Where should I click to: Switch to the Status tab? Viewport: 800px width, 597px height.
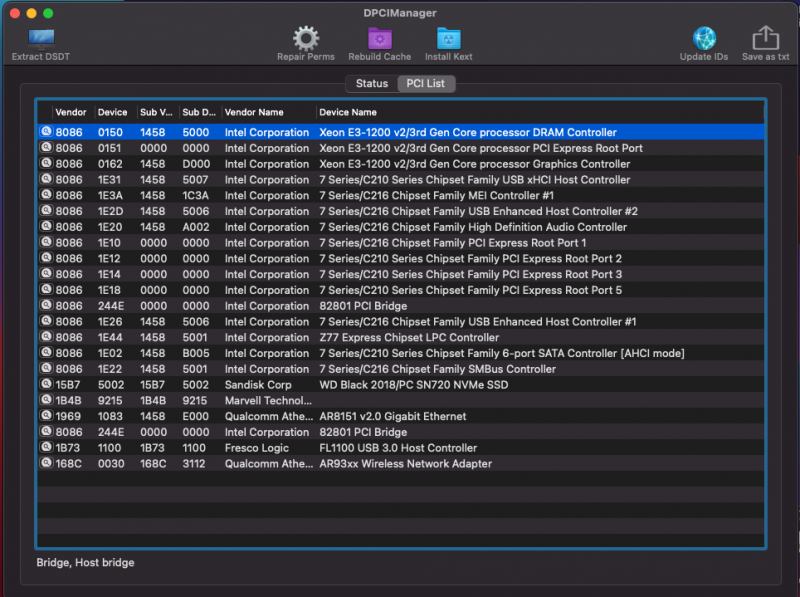tap(371, 84)
